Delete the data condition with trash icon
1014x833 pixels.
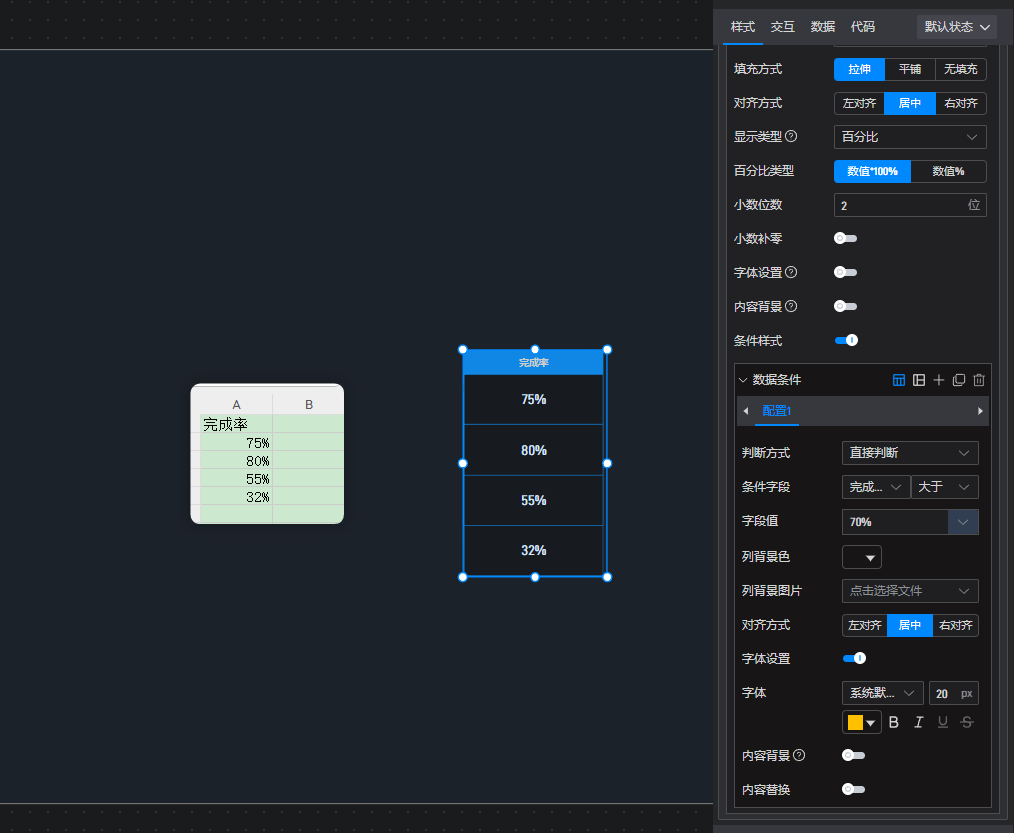tap(978, 380)
